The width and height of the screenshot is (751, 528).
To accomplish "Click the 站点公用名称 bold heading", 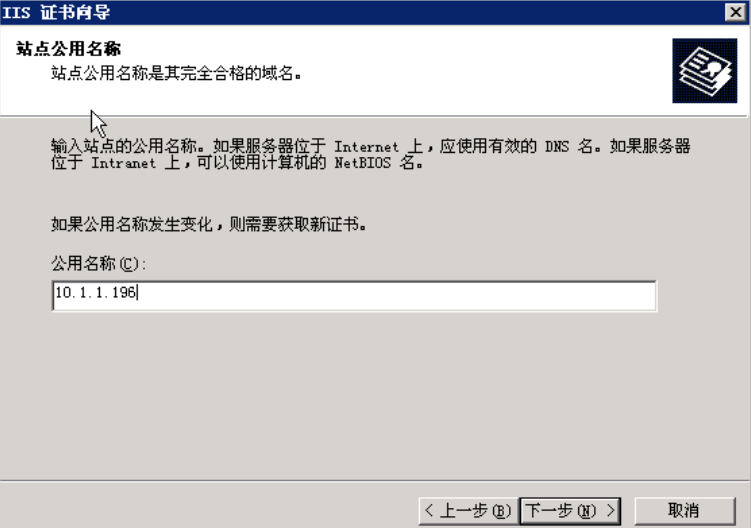I will pyautogui.click(x=68, y=48).
